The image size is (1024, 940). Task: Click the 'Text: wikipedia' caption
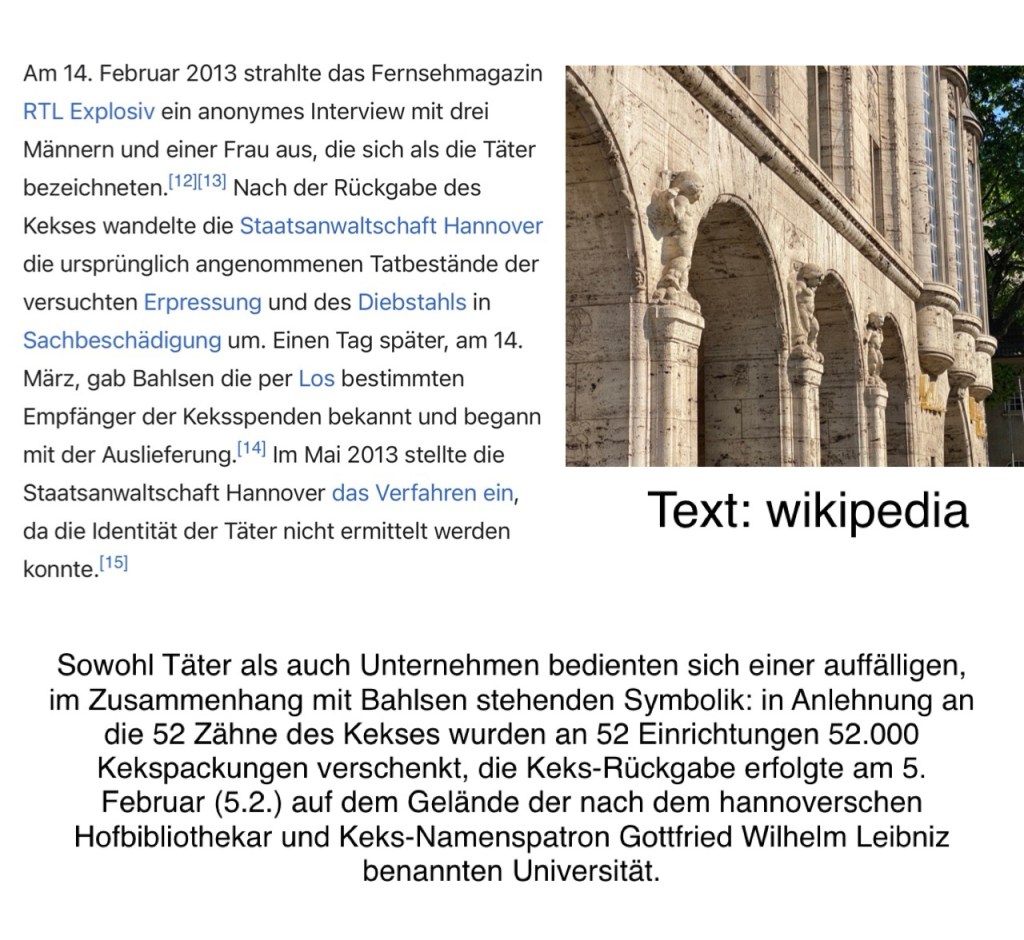point(808,511)
